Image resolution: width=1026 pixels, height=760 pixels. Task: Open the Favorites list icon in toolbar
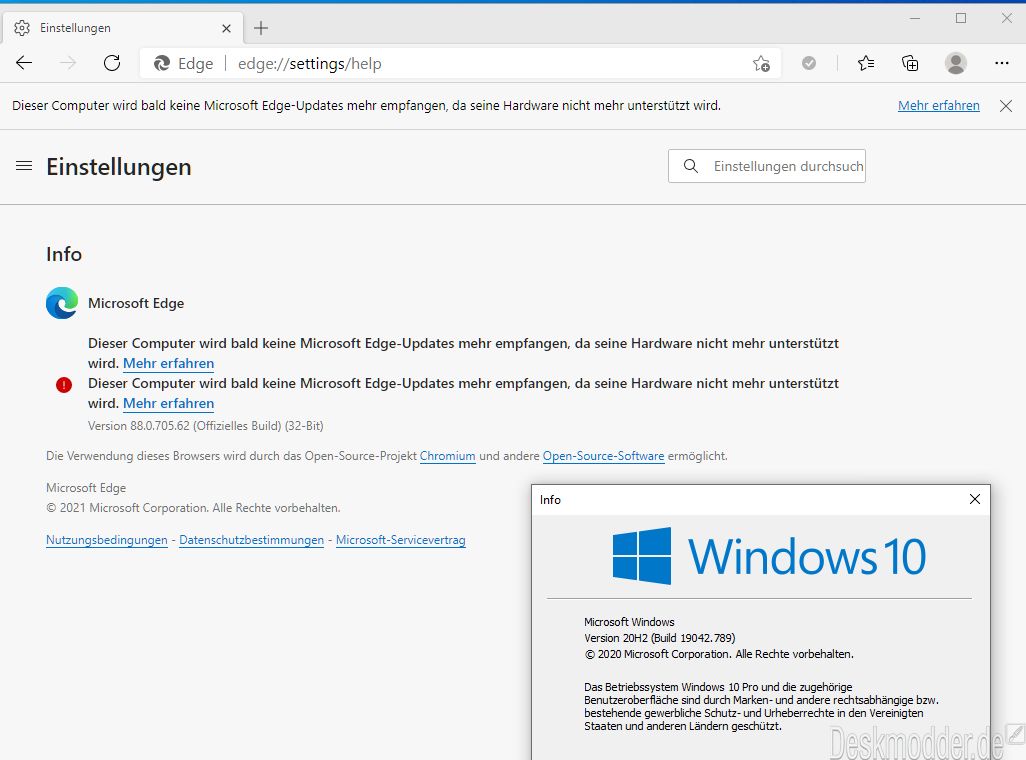(866, 63)
